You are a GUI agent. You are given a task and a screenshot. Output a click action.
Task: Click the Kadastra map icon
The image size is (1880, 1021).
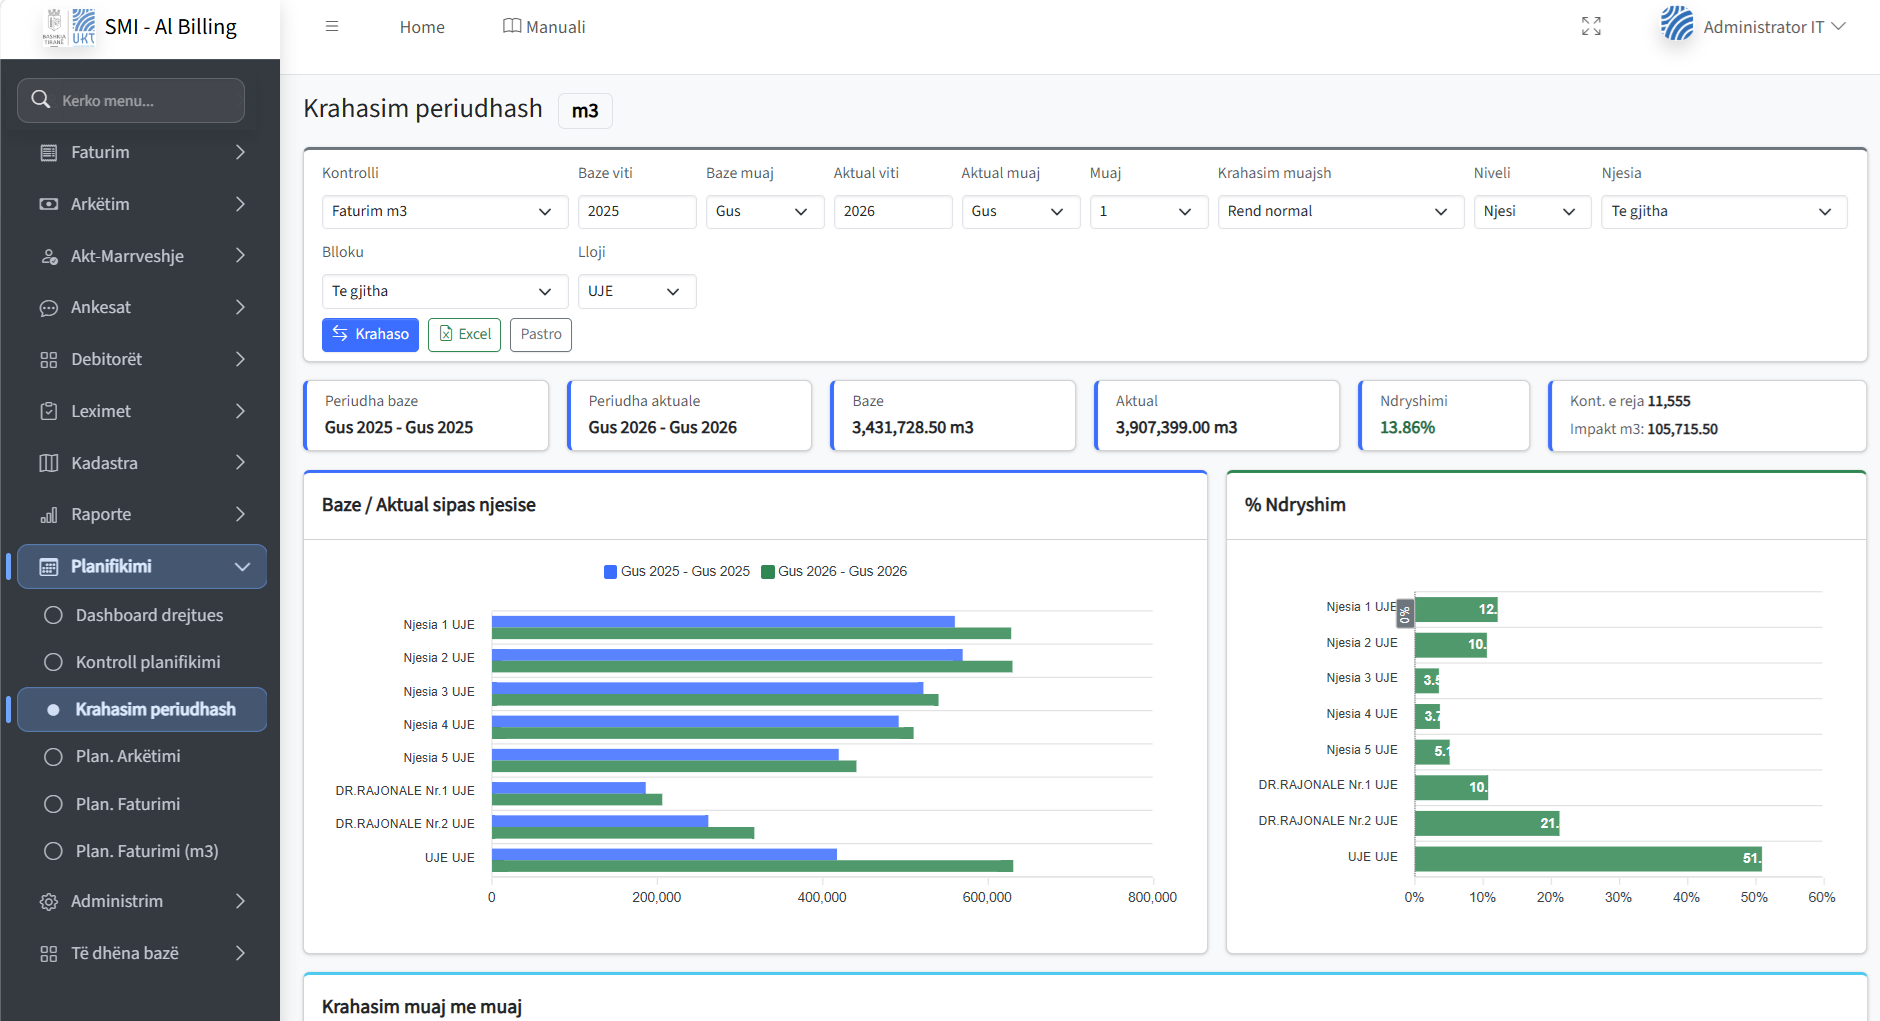tap(49, 463)
